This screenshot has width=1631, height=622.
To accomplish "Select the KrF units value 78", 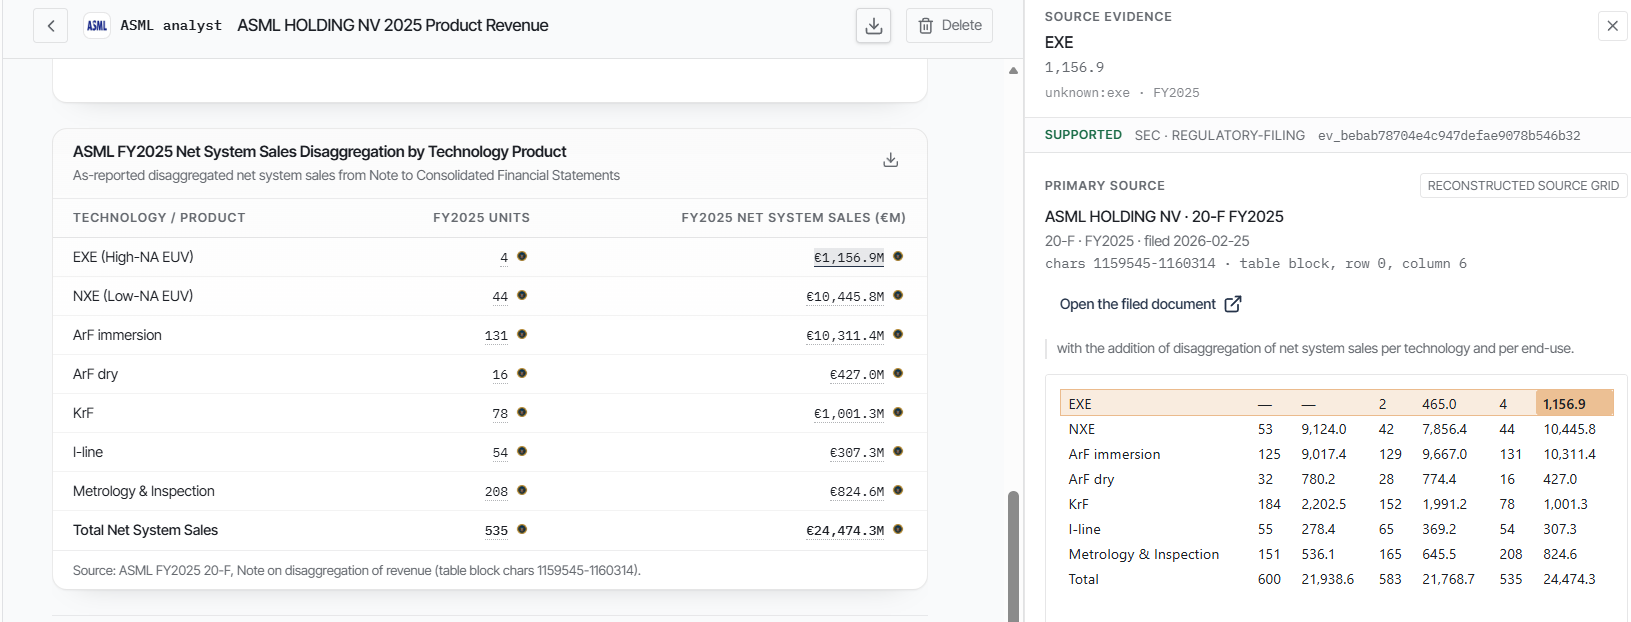I will click(x=500, y=414).
